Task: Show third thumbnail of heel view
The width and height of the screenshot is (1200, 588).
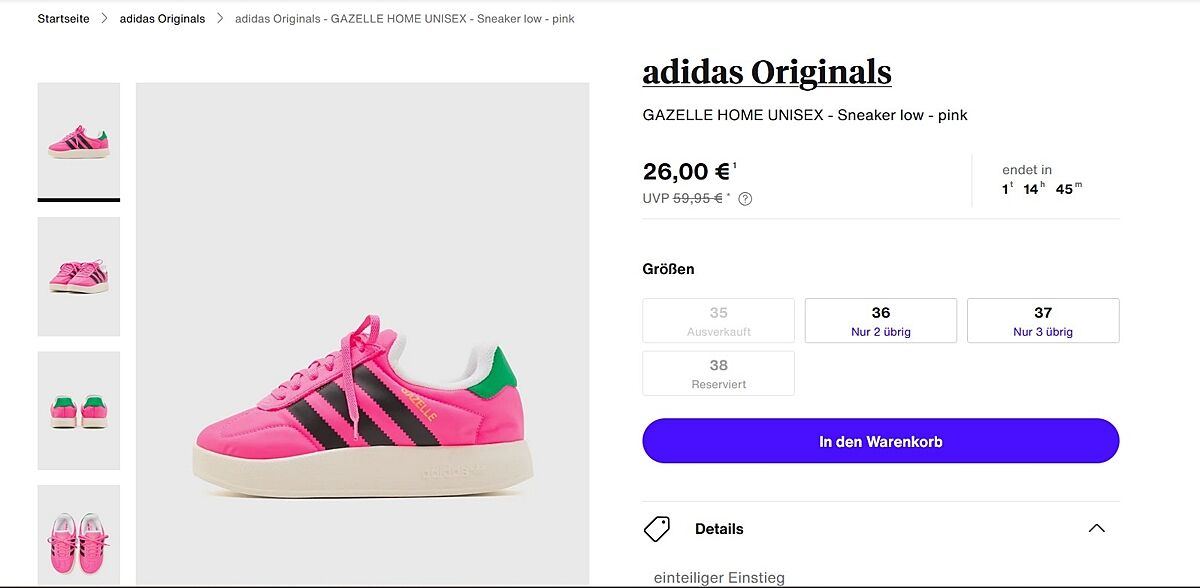Action: pyautogui.click(x=79, y=410)
